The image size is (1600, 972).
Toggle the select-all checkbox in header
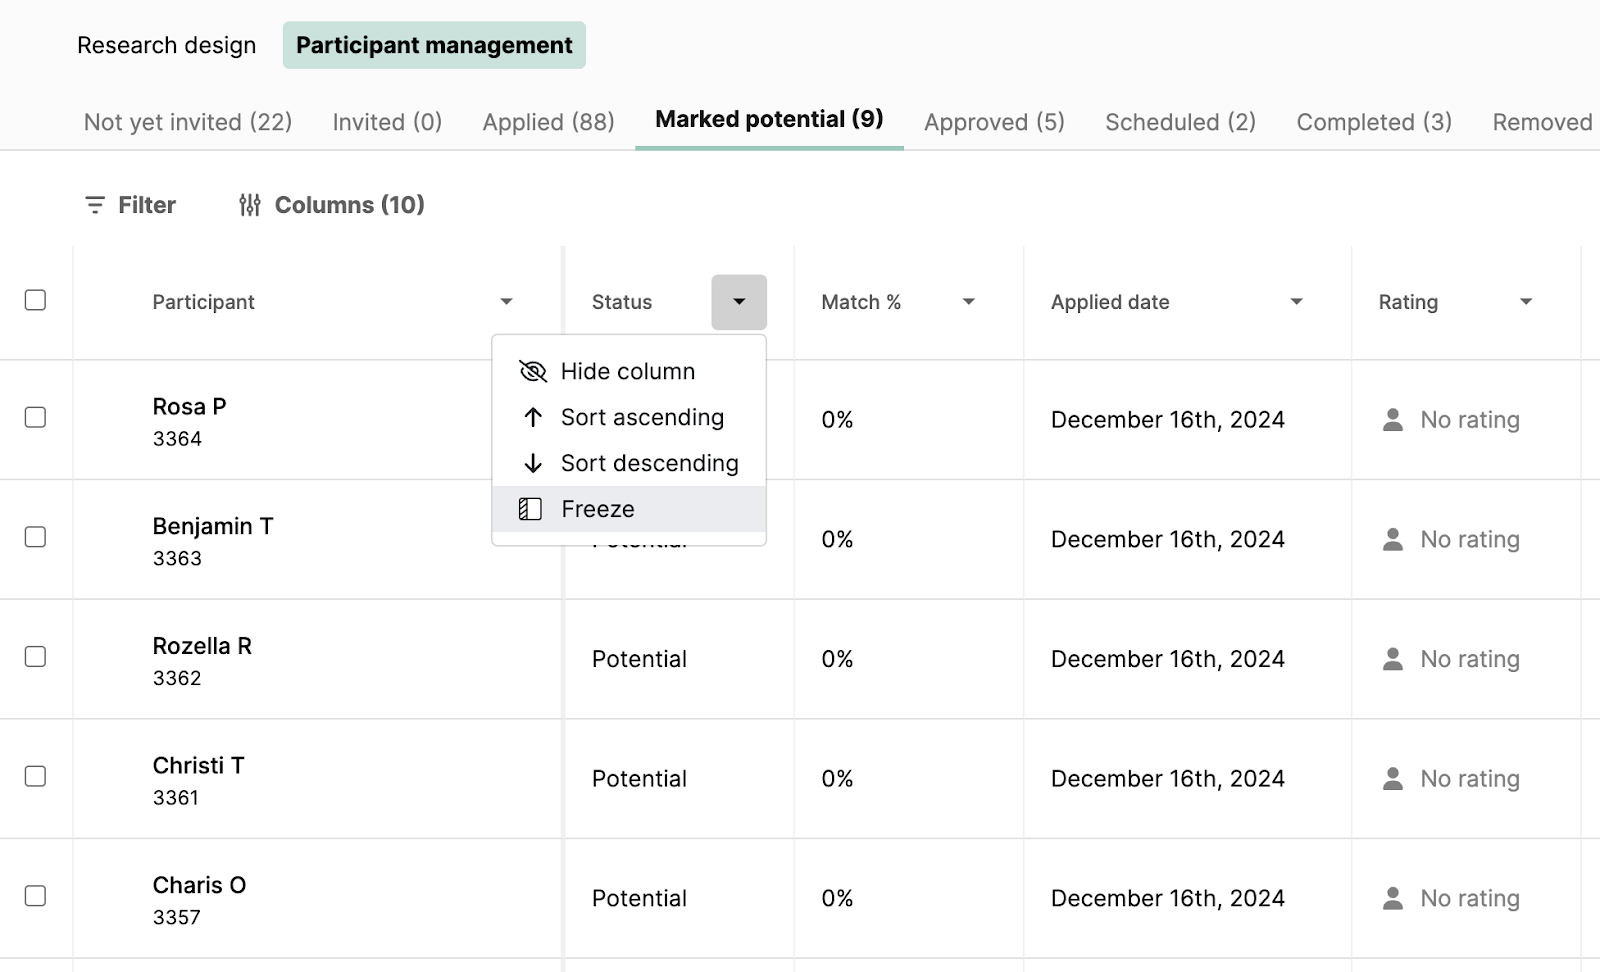point(35,300)
